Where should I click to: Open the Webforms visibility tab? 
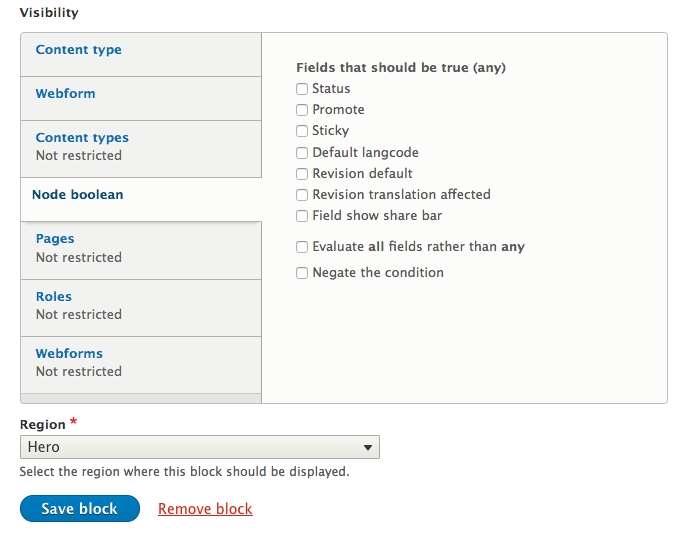[141, 365]
